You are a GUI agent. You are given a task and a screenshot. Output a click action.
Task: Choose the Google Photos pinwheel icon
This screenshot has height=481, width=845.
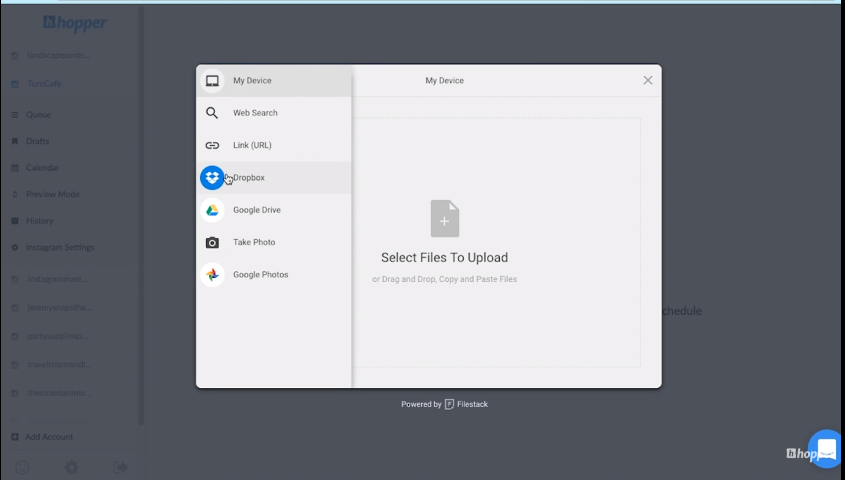tap(211, 275)
